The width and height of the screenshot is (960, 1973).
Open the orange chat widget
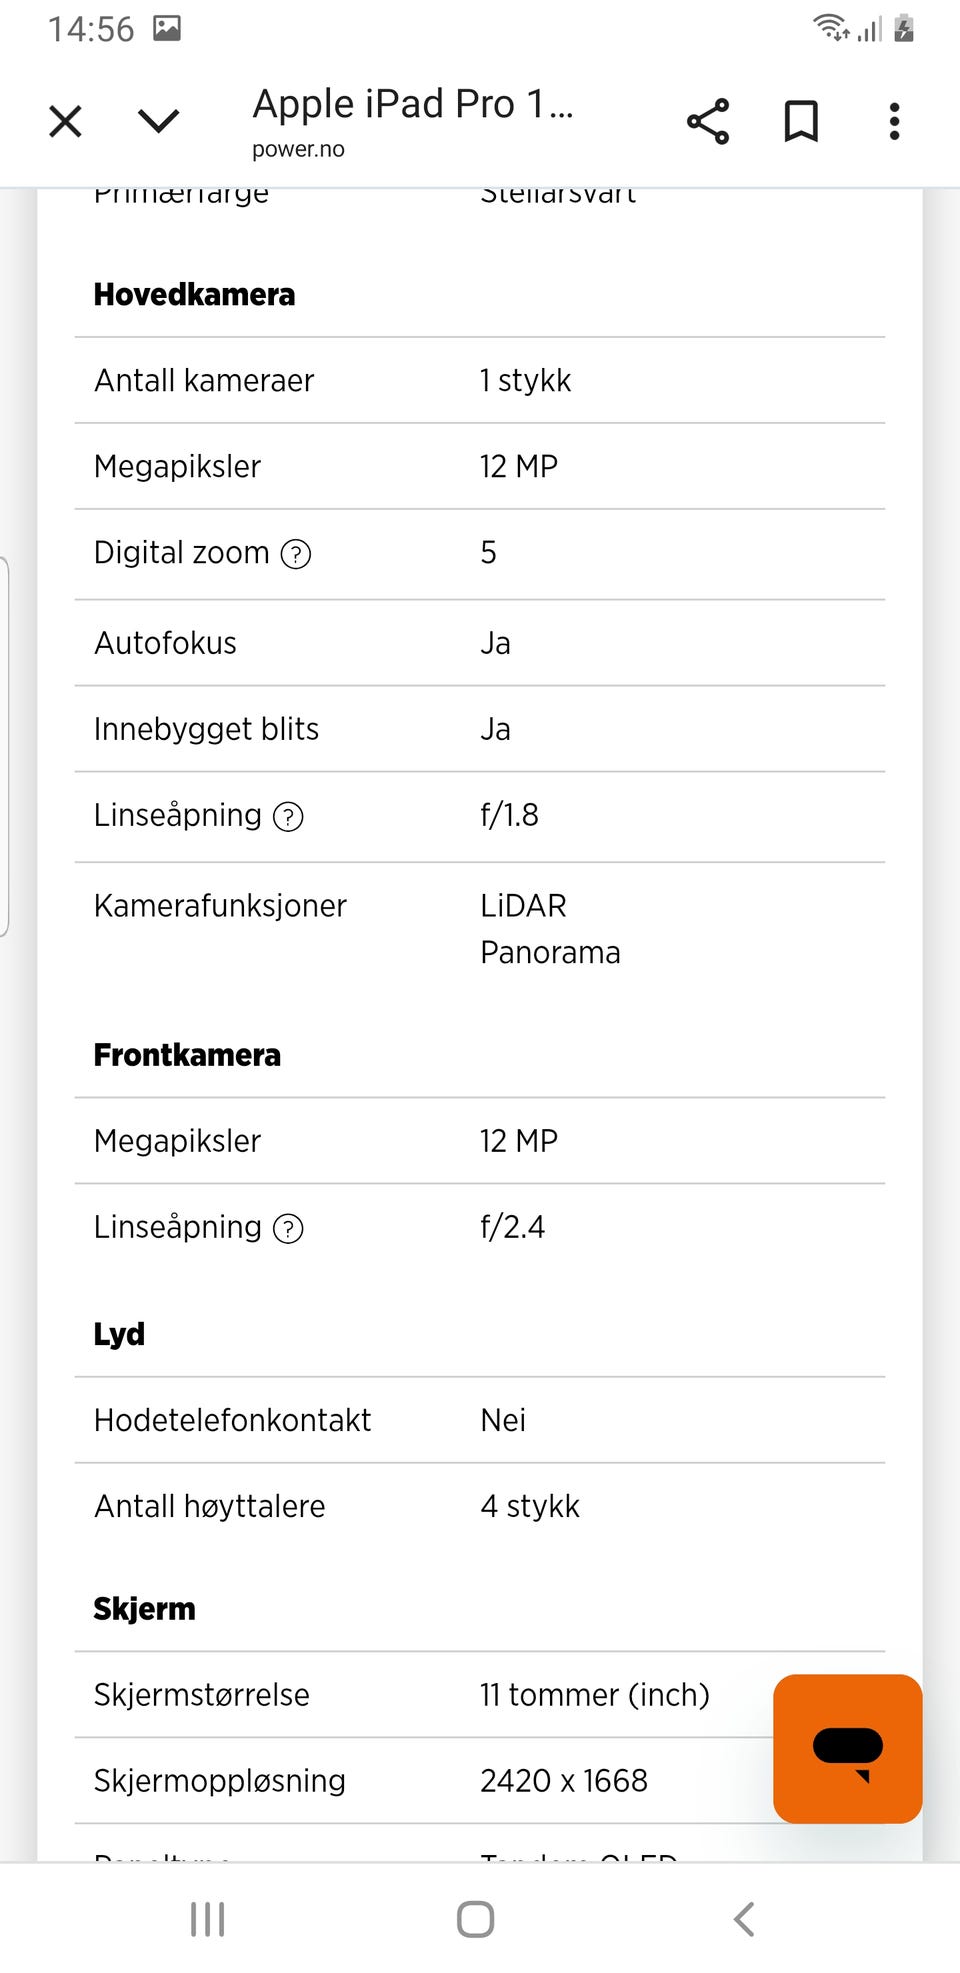pos(847,1749)
